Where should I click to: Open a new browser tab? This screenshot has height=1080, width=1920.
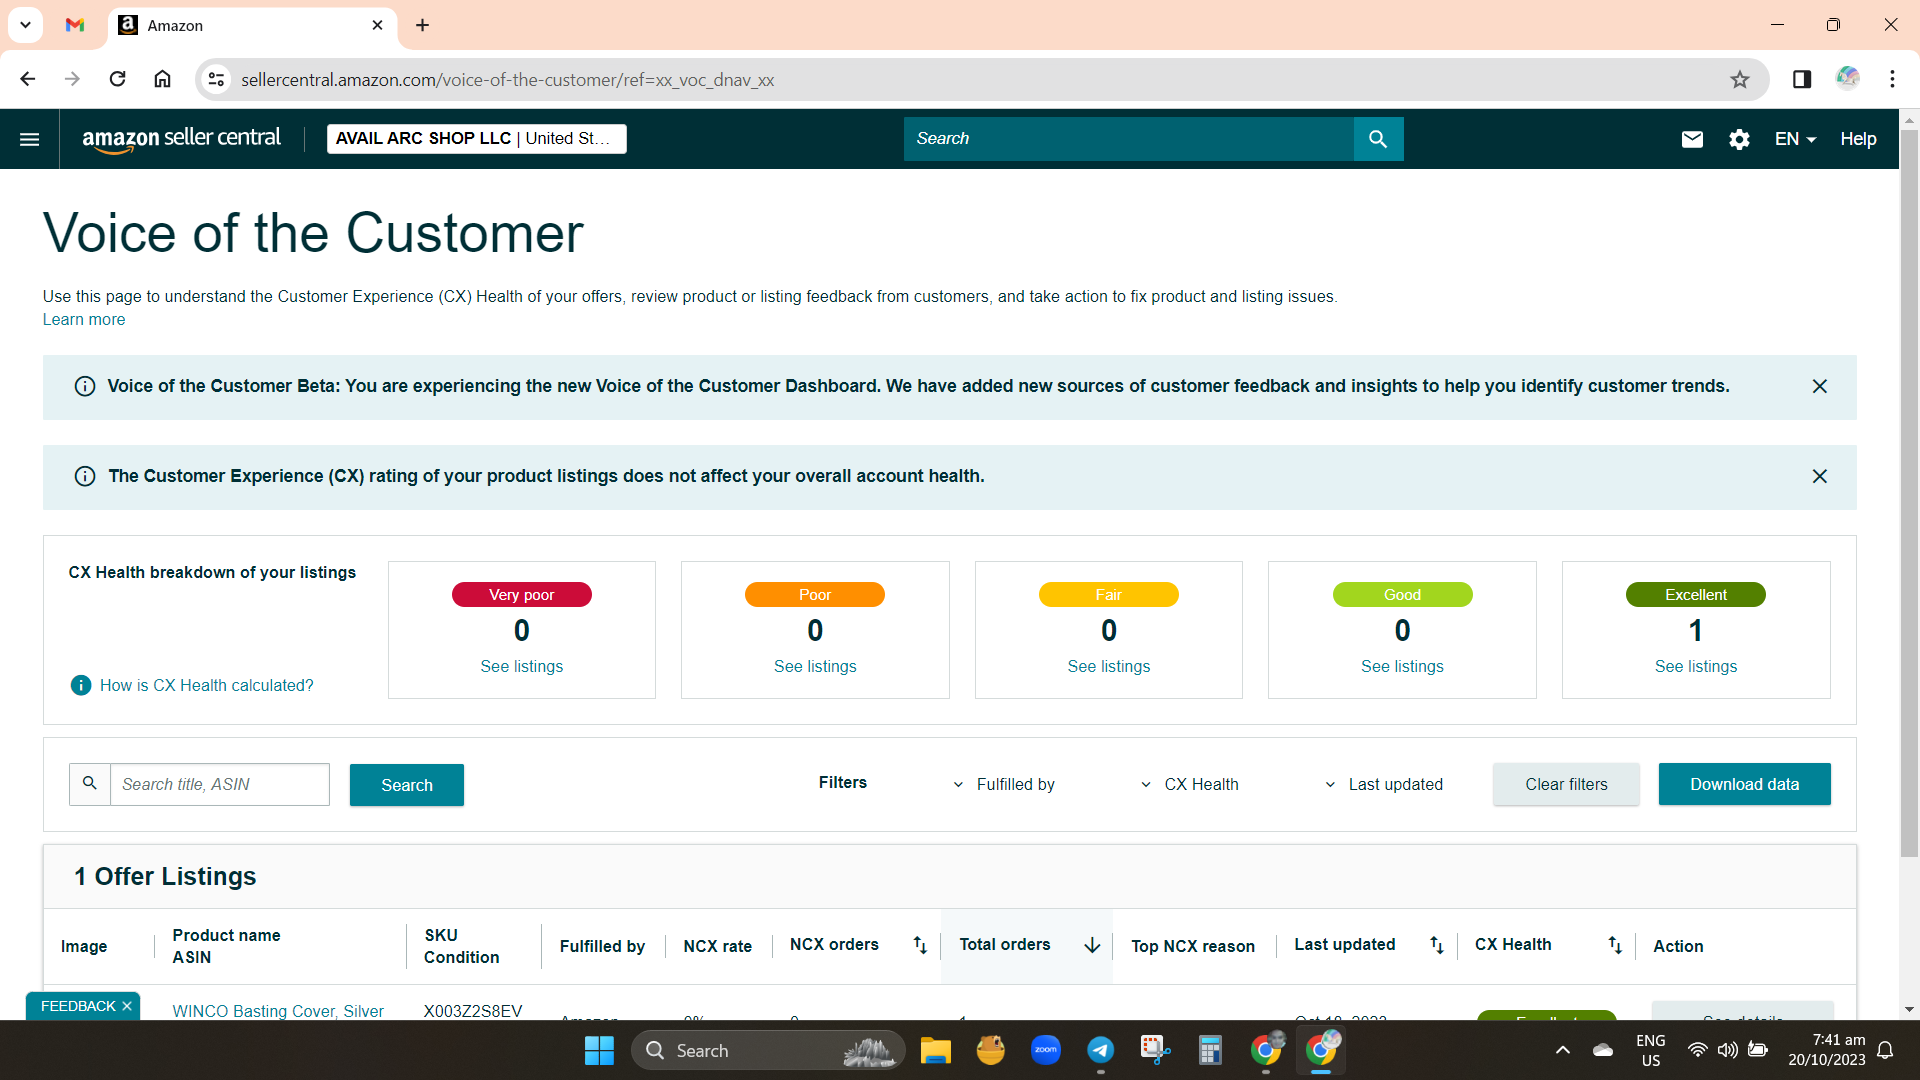422,25
